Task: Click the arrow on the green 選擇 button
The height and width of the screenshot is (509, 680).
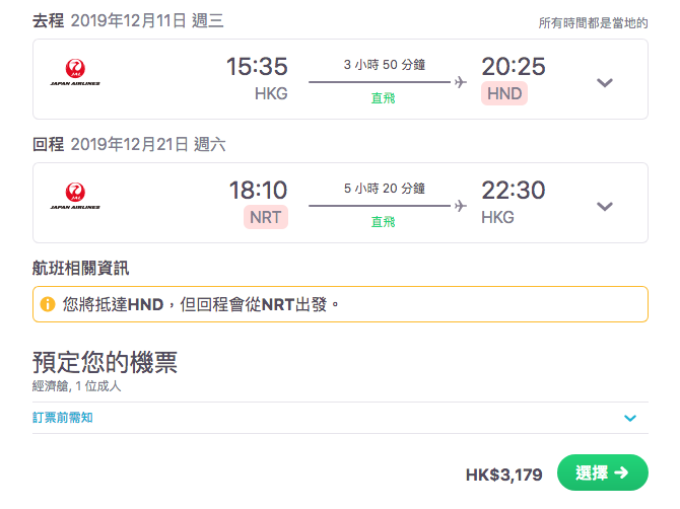Action: coord(621,472)
